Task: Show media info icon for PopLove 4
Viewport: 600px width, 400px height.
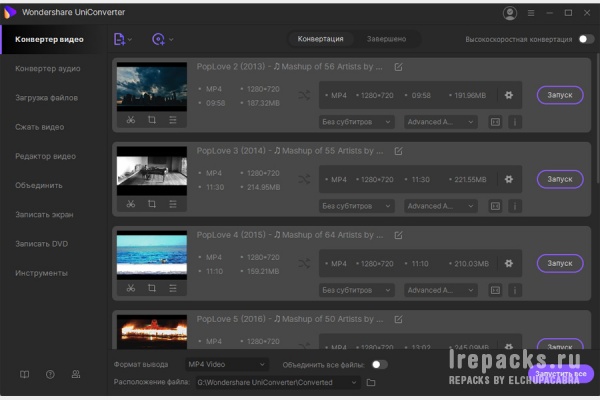Action: pos(515,291)
